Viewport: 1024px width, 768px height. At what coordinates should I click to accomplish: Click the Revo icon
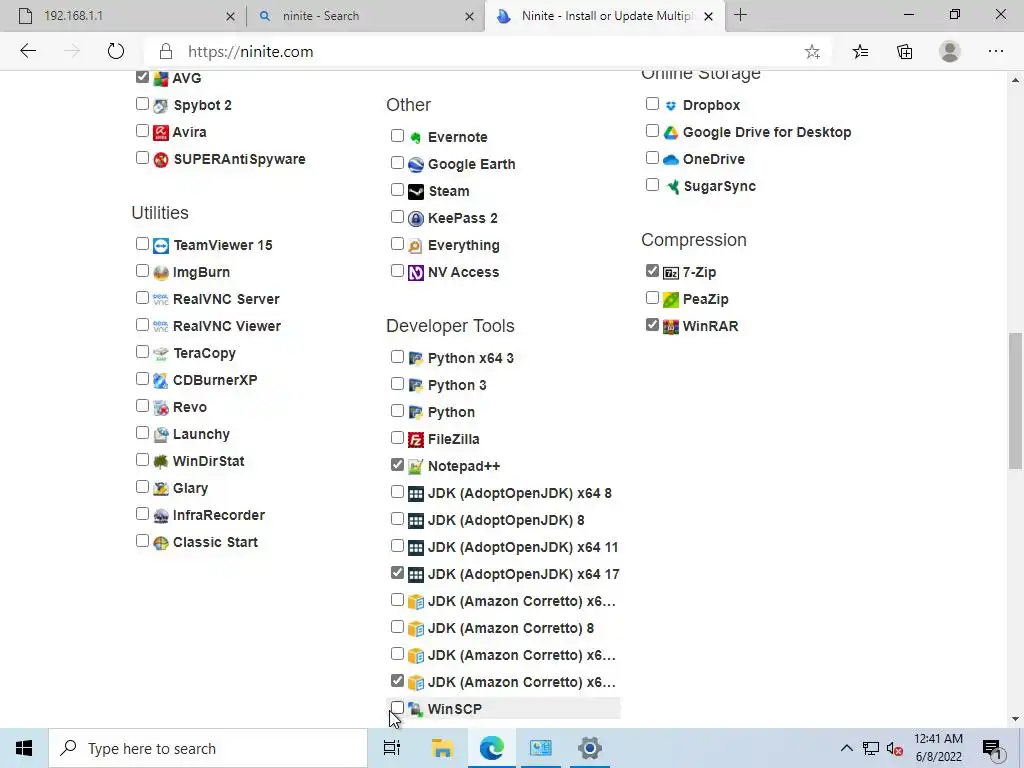pos(161,408)
